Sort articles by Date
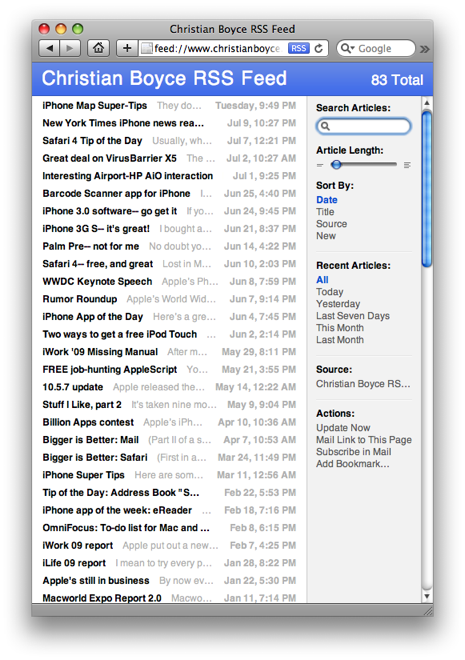Image resolution: width=465 pixels, height=660 pixels. point(327,200)
